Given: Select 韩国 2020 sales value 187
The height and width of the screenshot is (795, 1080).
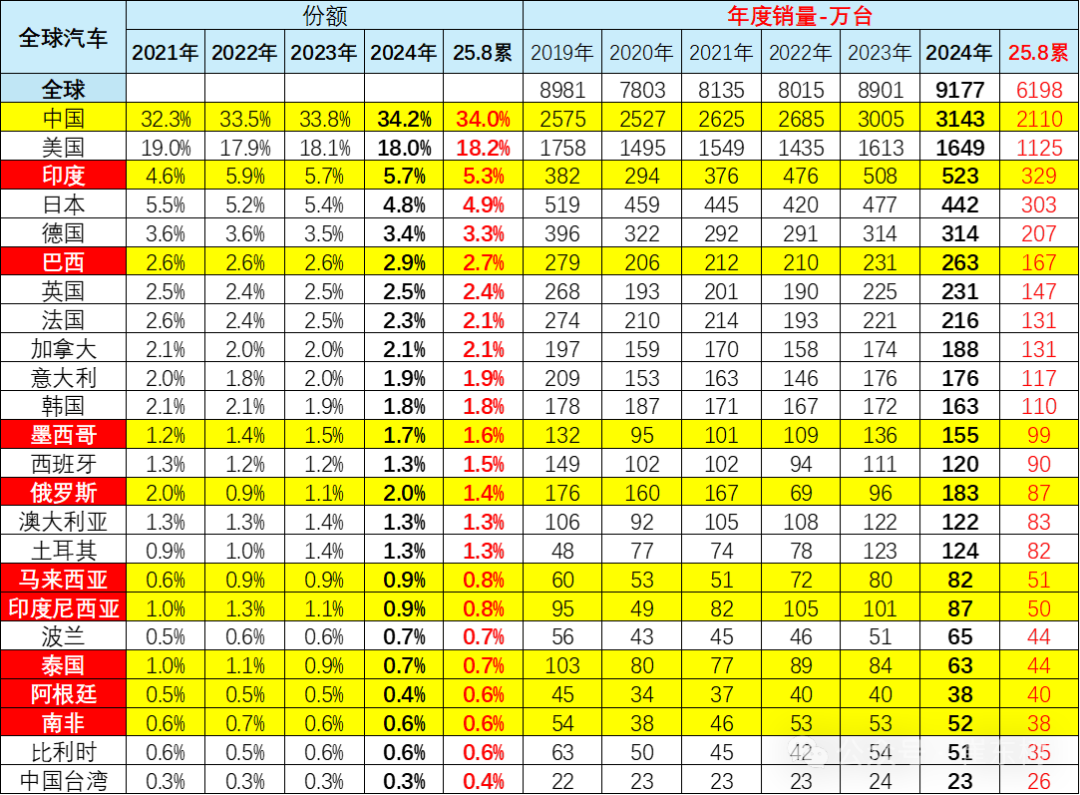Looking at the screenshot, I should (x=641, y=406).
